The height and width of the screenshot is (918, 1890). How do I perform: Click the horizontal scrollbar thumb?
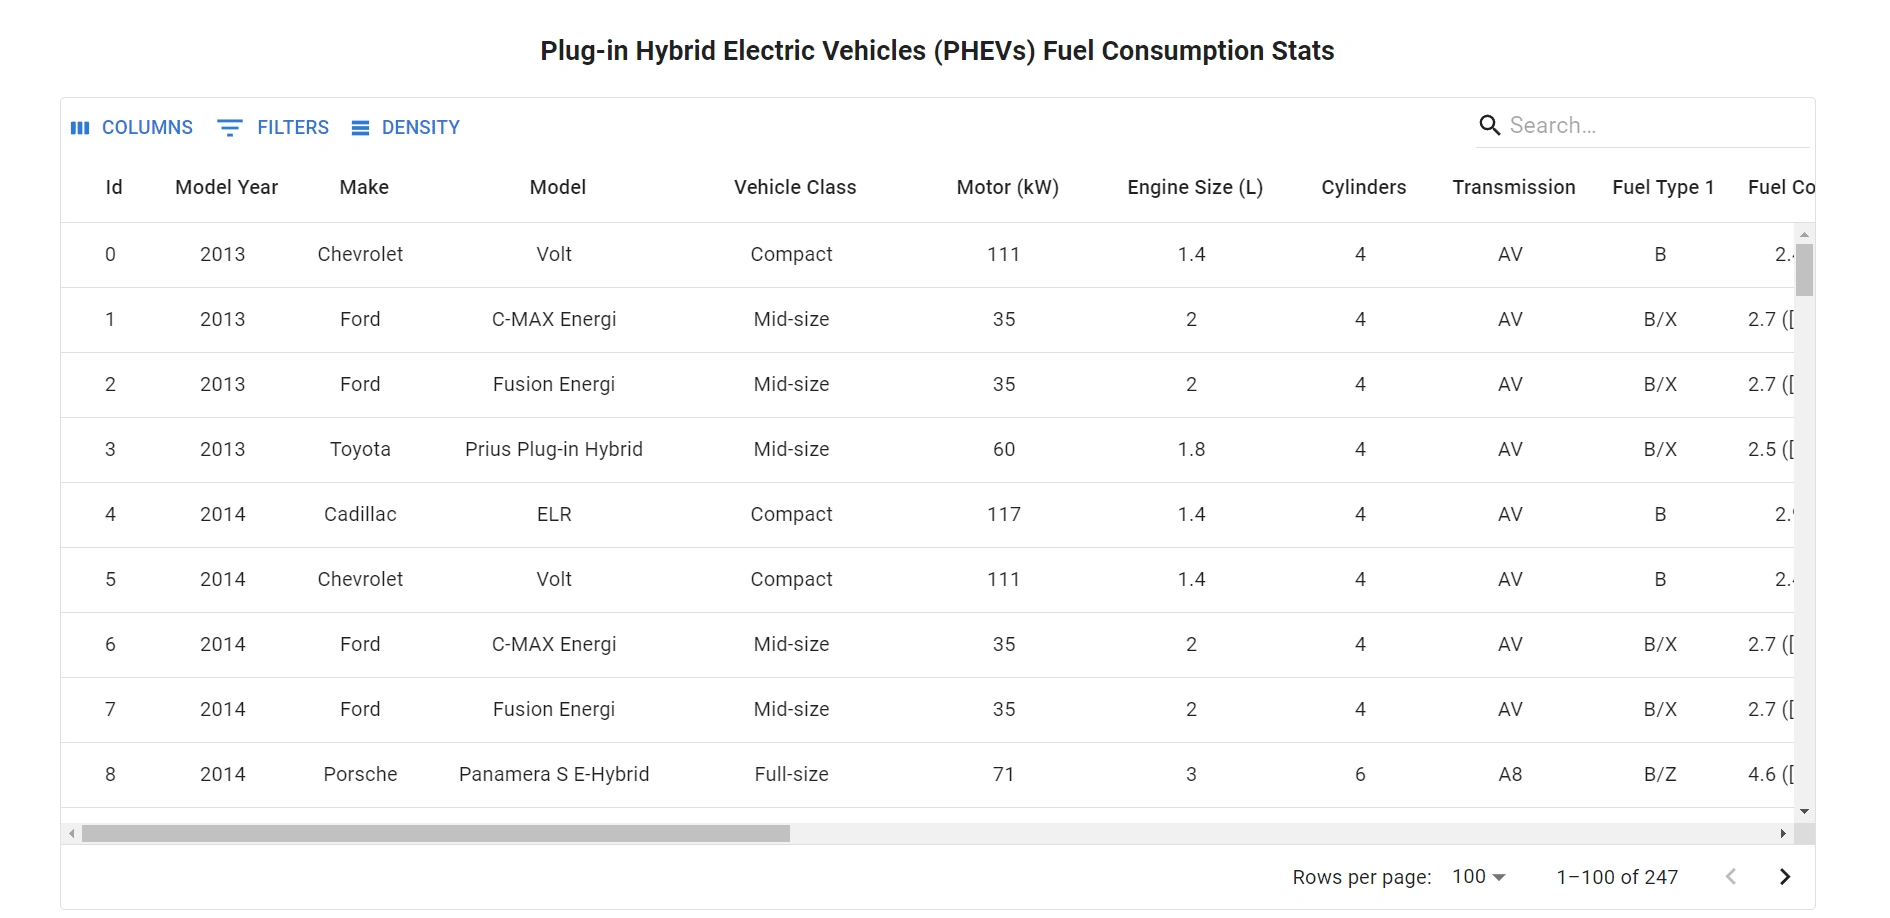click(x=435, y=834)
